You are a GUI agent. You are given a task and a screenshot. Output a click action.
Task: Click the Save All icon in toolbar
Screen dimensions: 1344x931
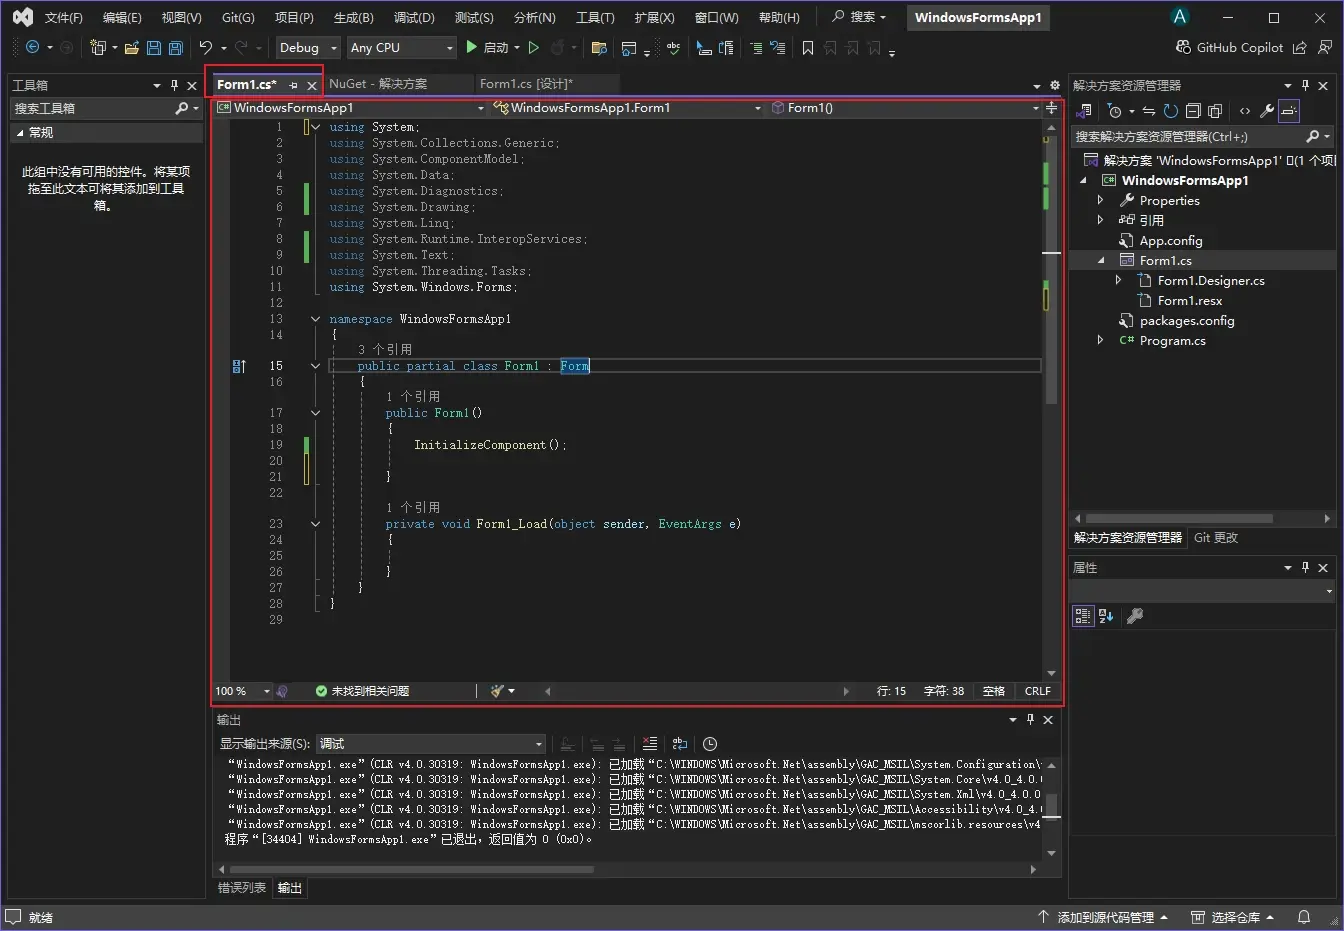click(x=175, y=48)
